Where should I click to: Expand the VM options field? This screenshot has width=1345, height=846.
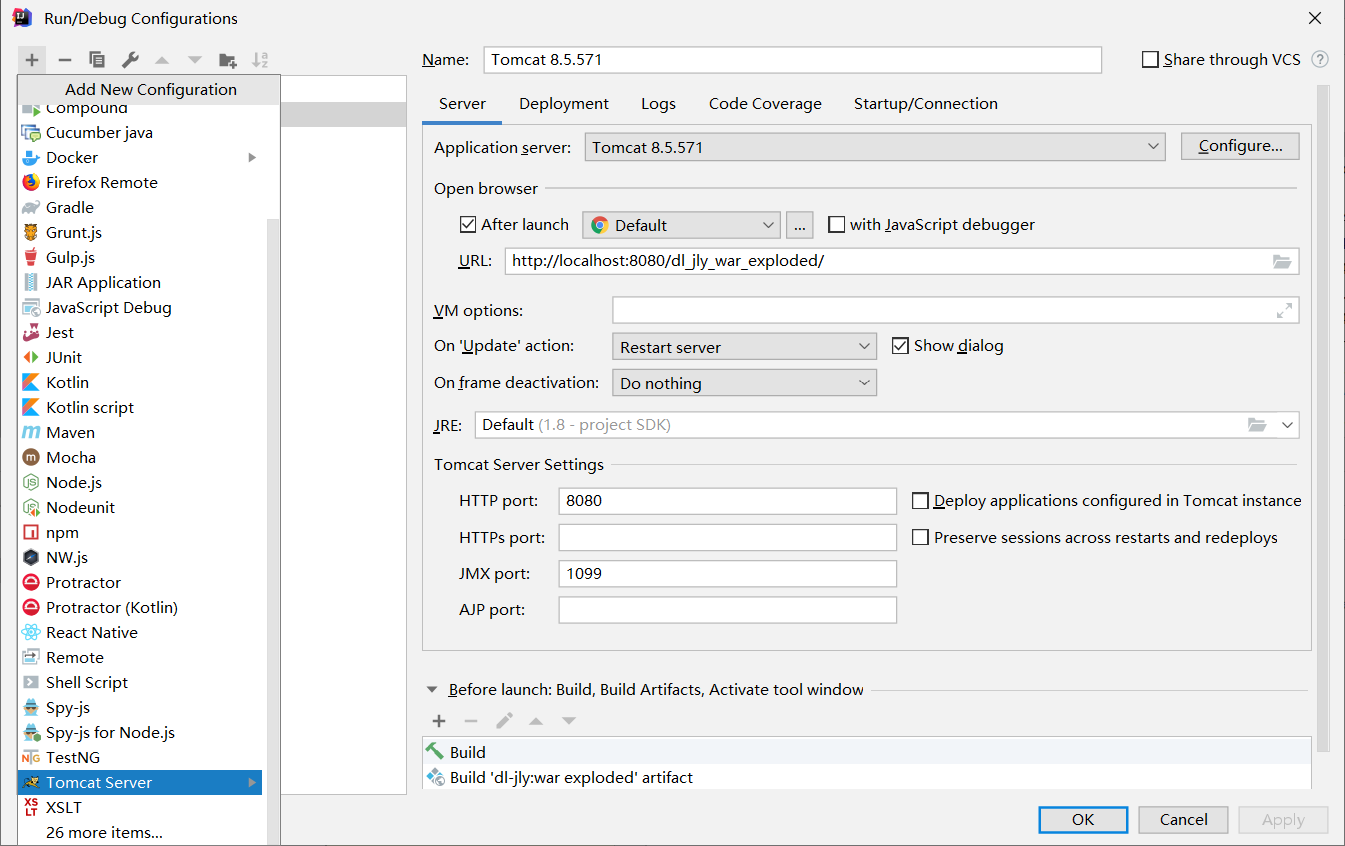(x=1285, y=311)
